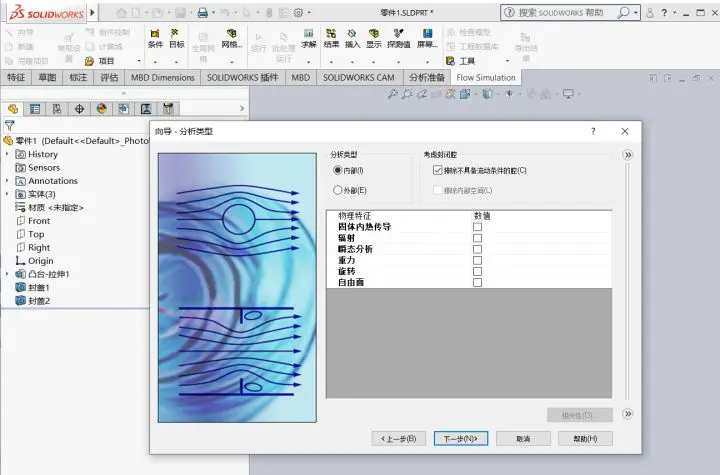Open the FeatureManager design tree tab icon
720x475 pixels.
pos(13,109)
